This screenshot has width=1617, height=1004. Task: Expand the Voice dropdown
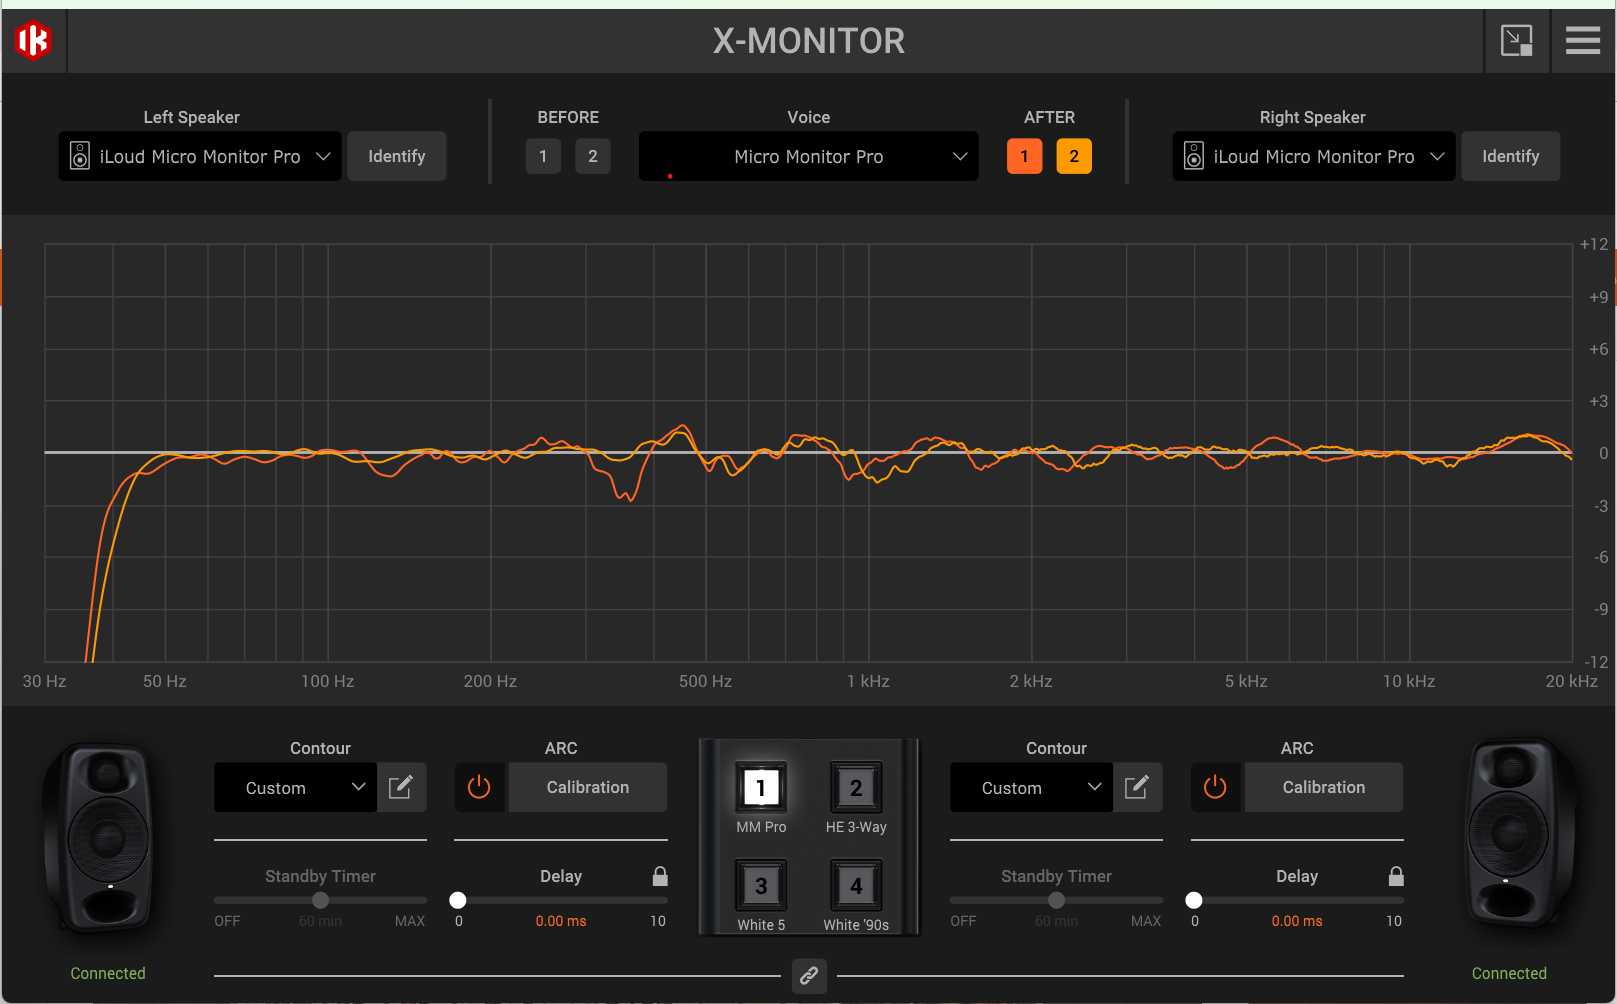tap(808, 157)
